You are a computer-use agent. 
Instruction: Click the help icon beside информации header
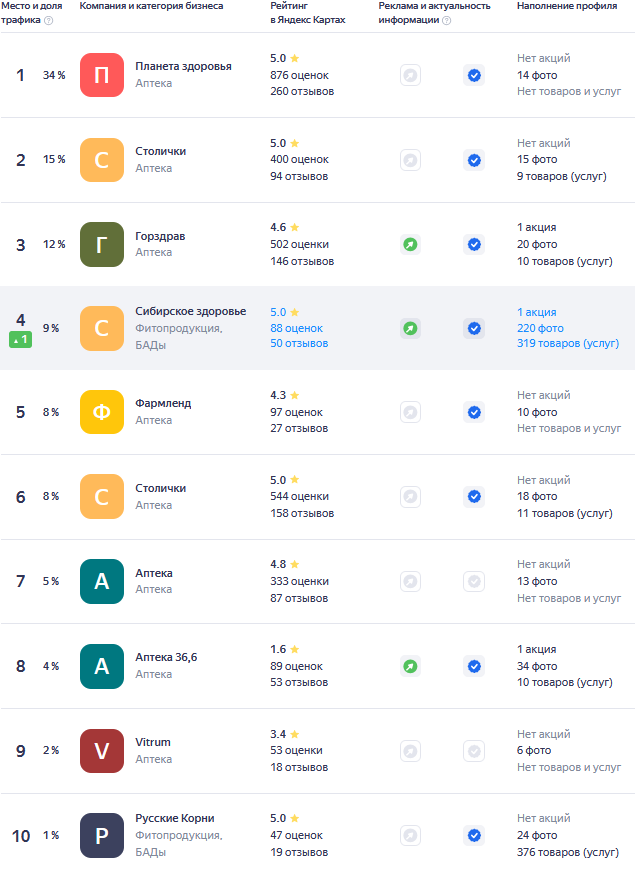(446, 20)
